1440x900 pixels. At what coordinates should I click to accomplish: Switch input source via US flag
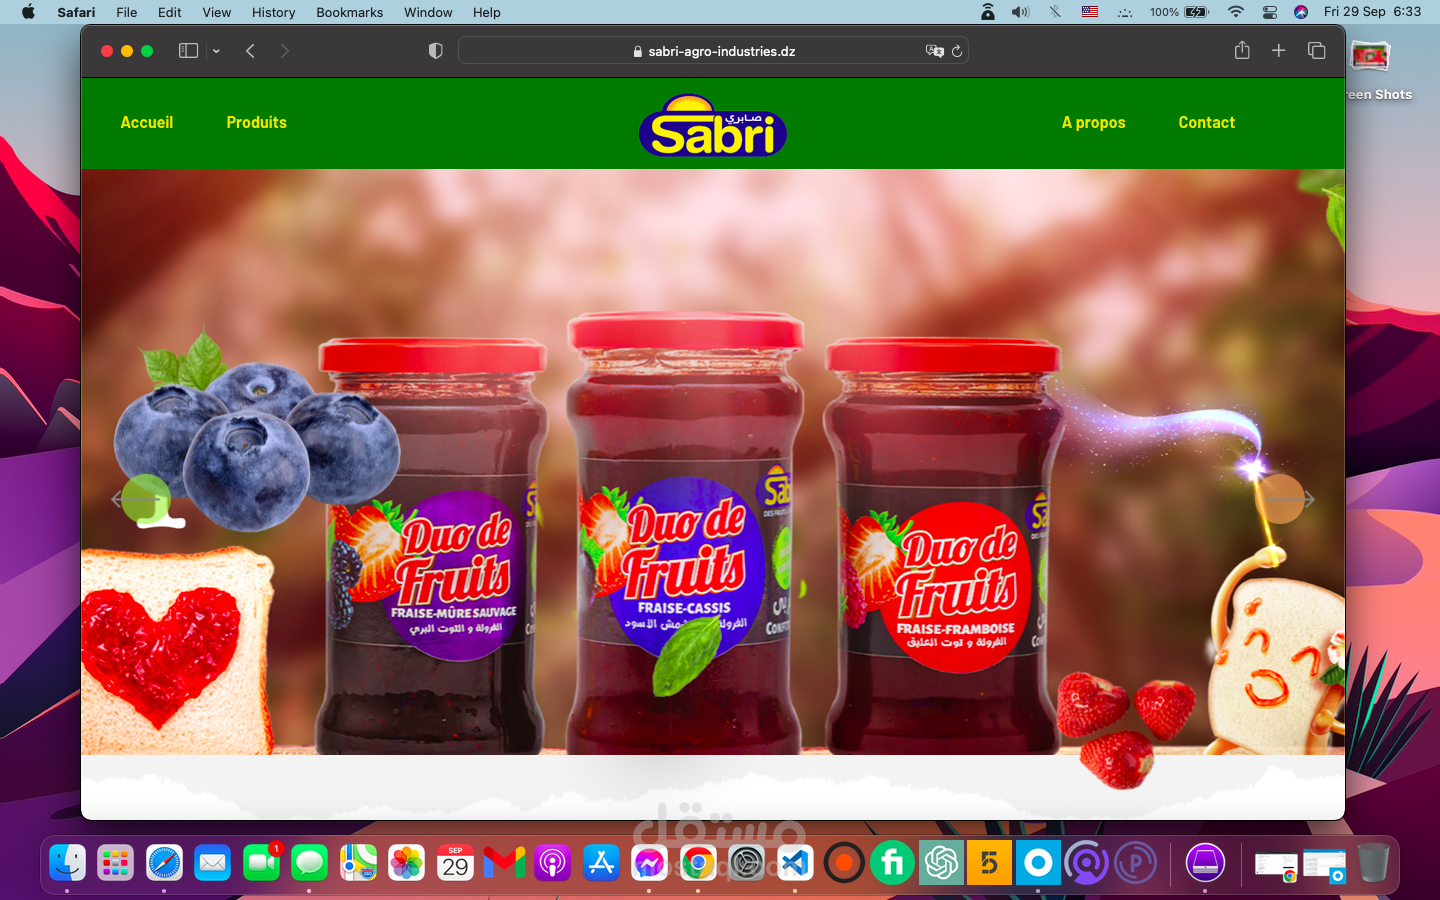(1090, 12)
